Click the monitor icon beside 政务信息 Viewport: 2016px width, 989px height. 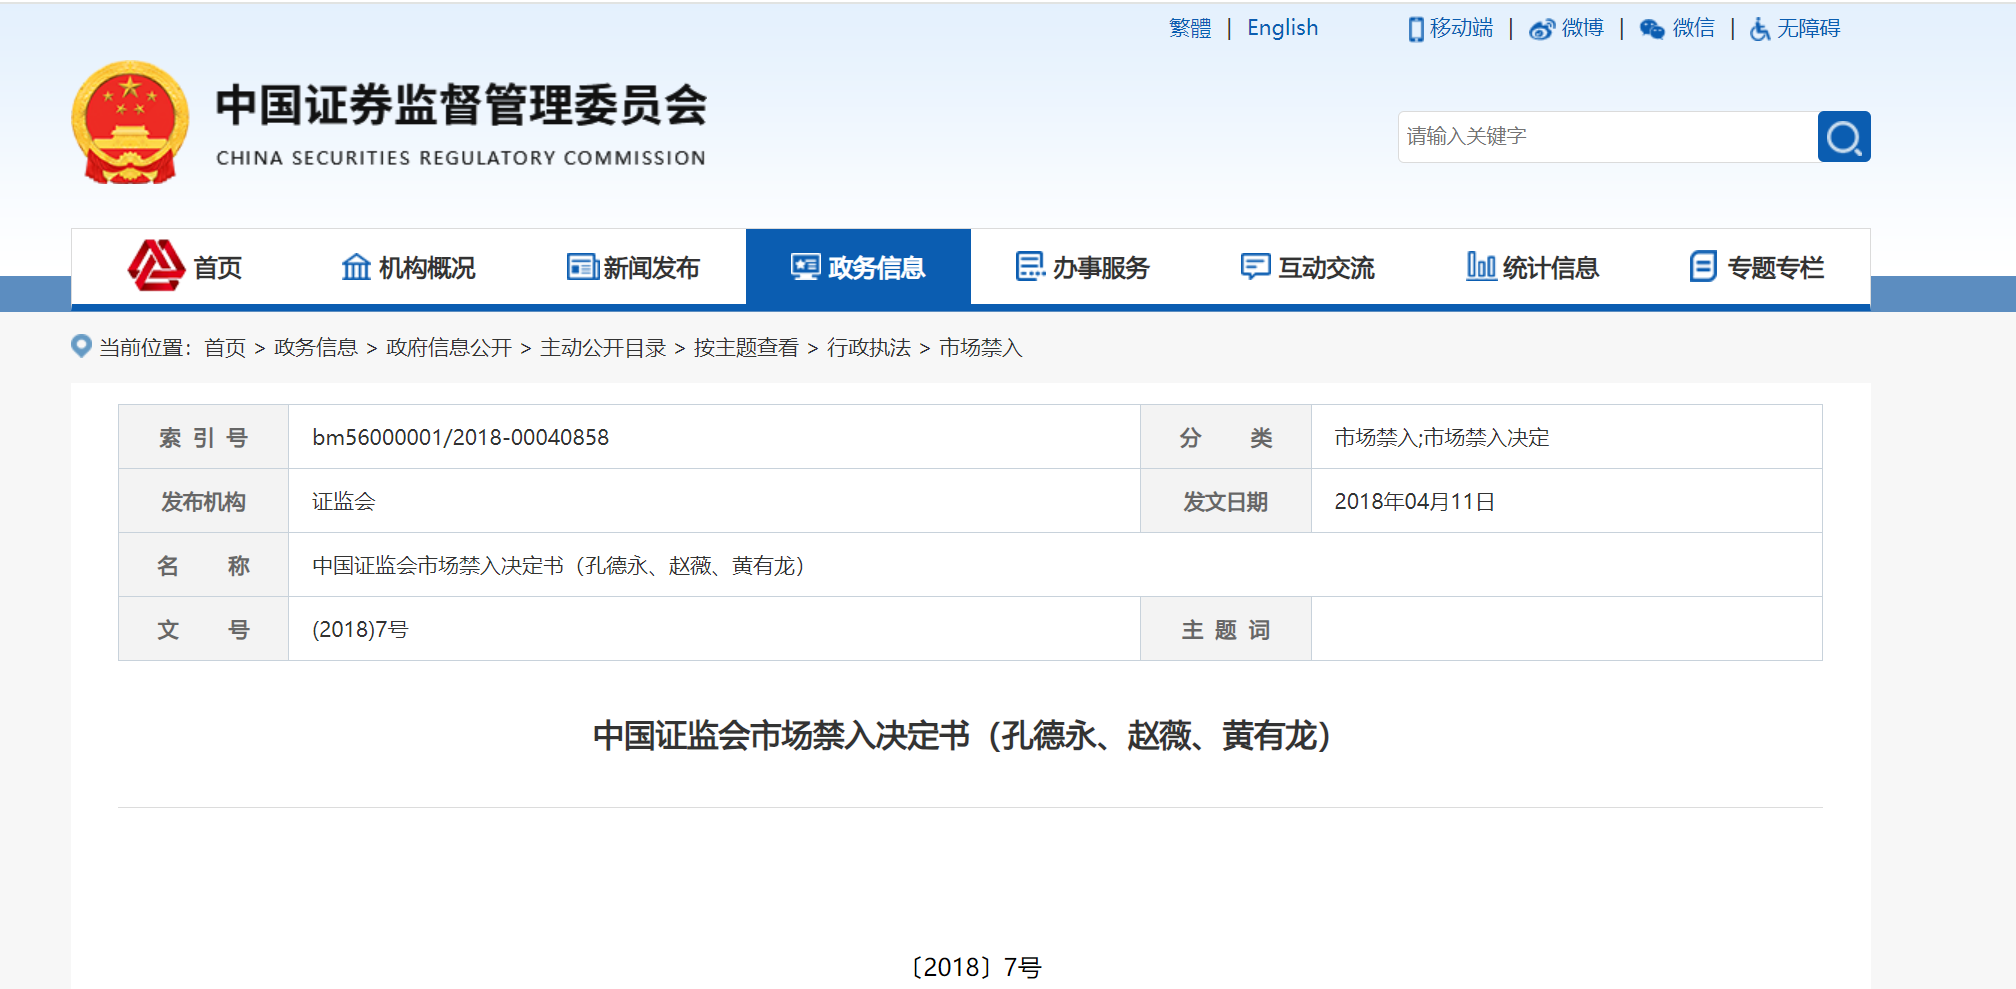(x=806, y=267)
